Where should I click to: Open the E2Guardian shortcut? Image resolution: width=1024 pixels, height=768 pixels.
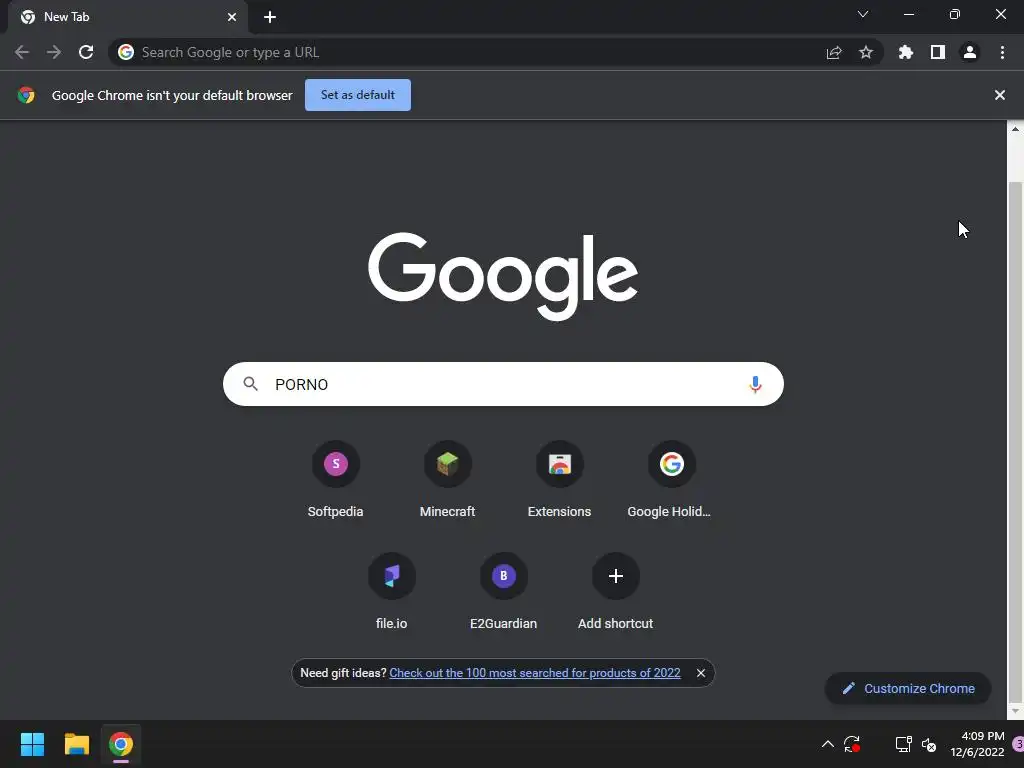click(x=504, y=592)
